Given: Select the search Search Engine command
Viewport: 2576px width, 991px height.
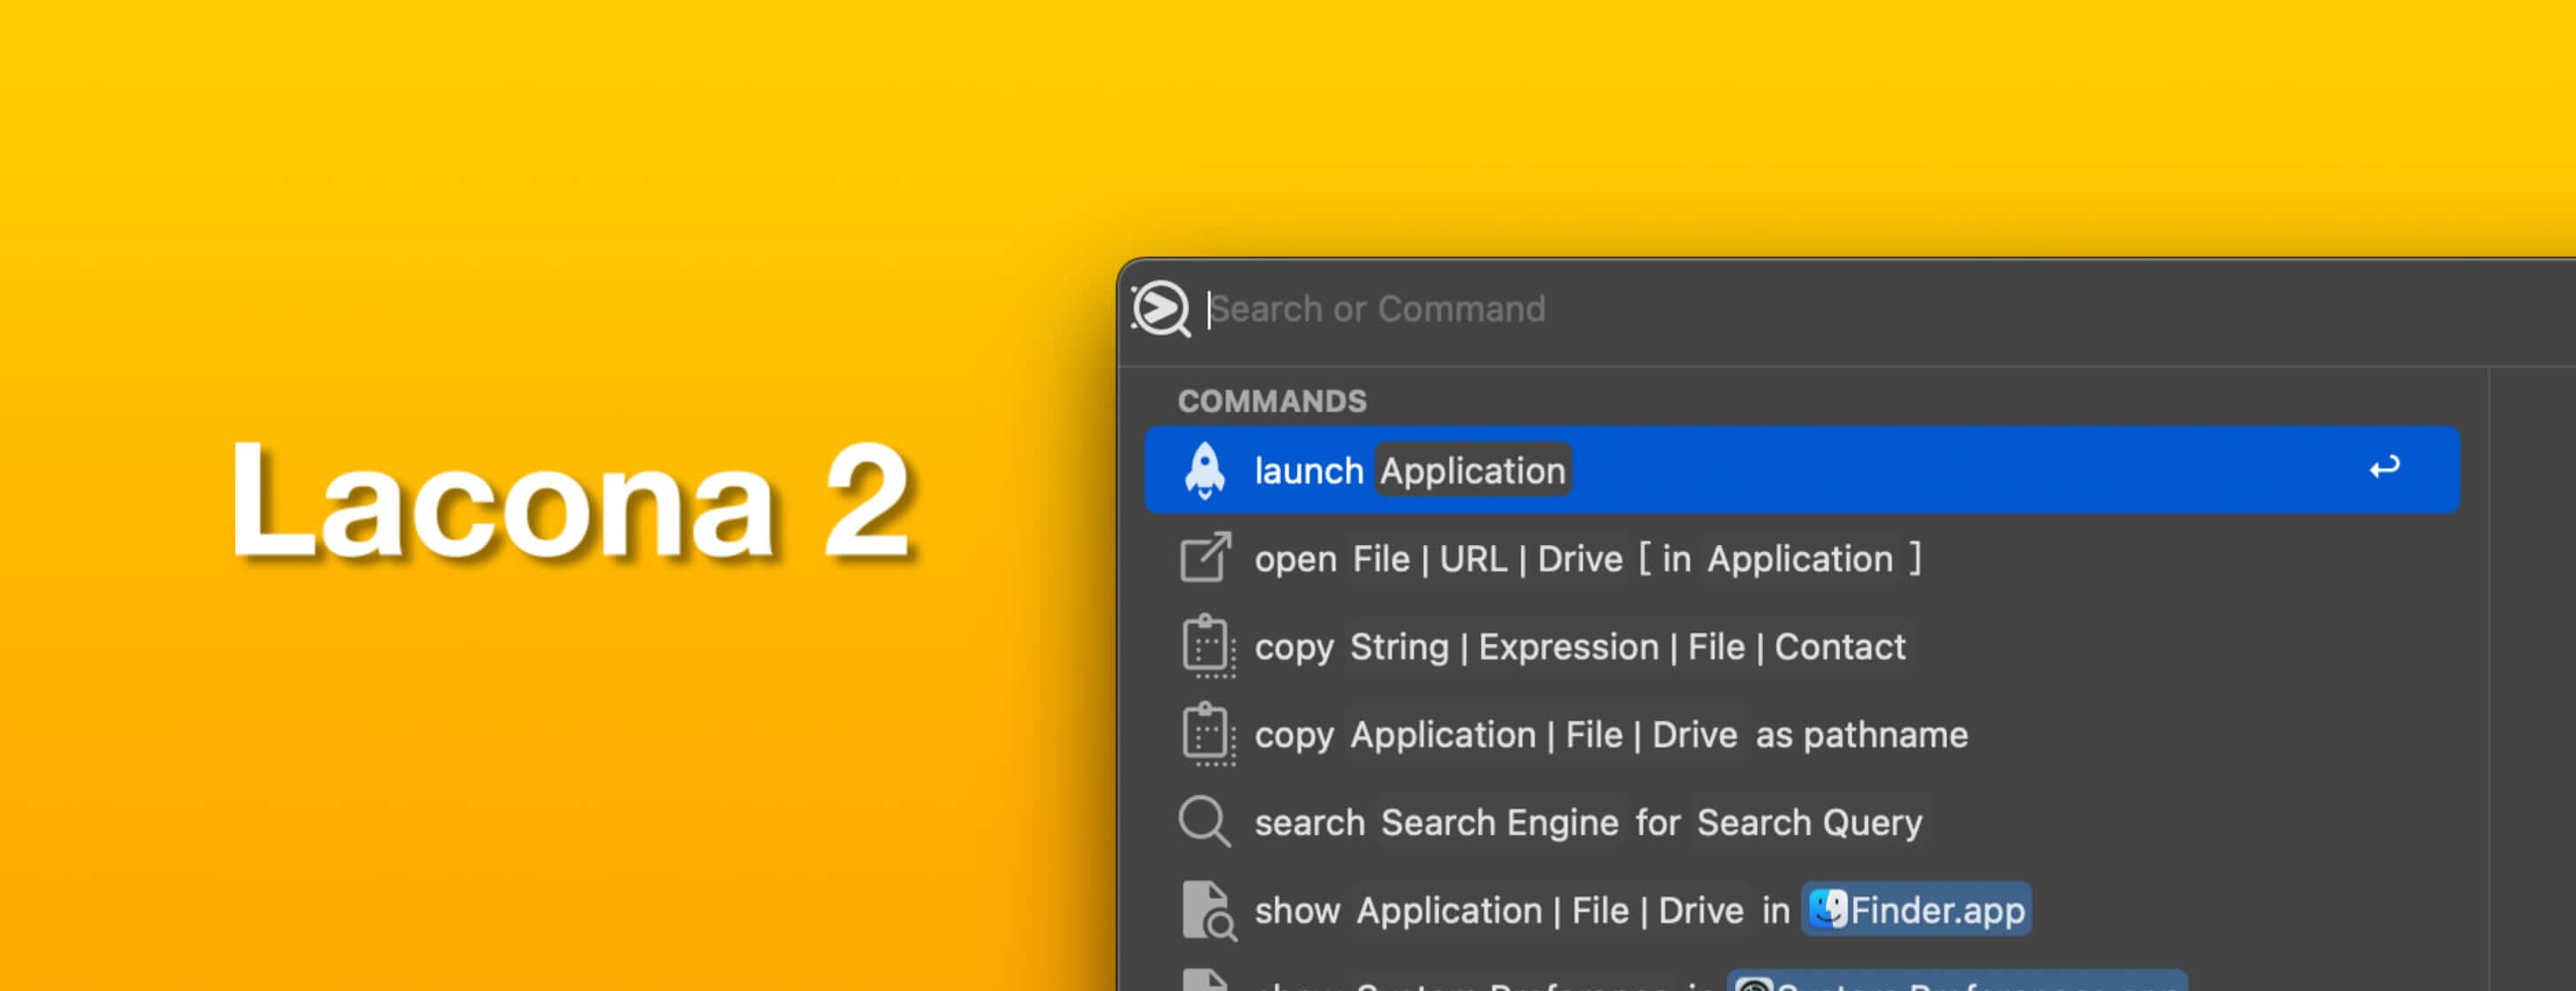Looking at the screenshot, I should [x=1801, y=822].
